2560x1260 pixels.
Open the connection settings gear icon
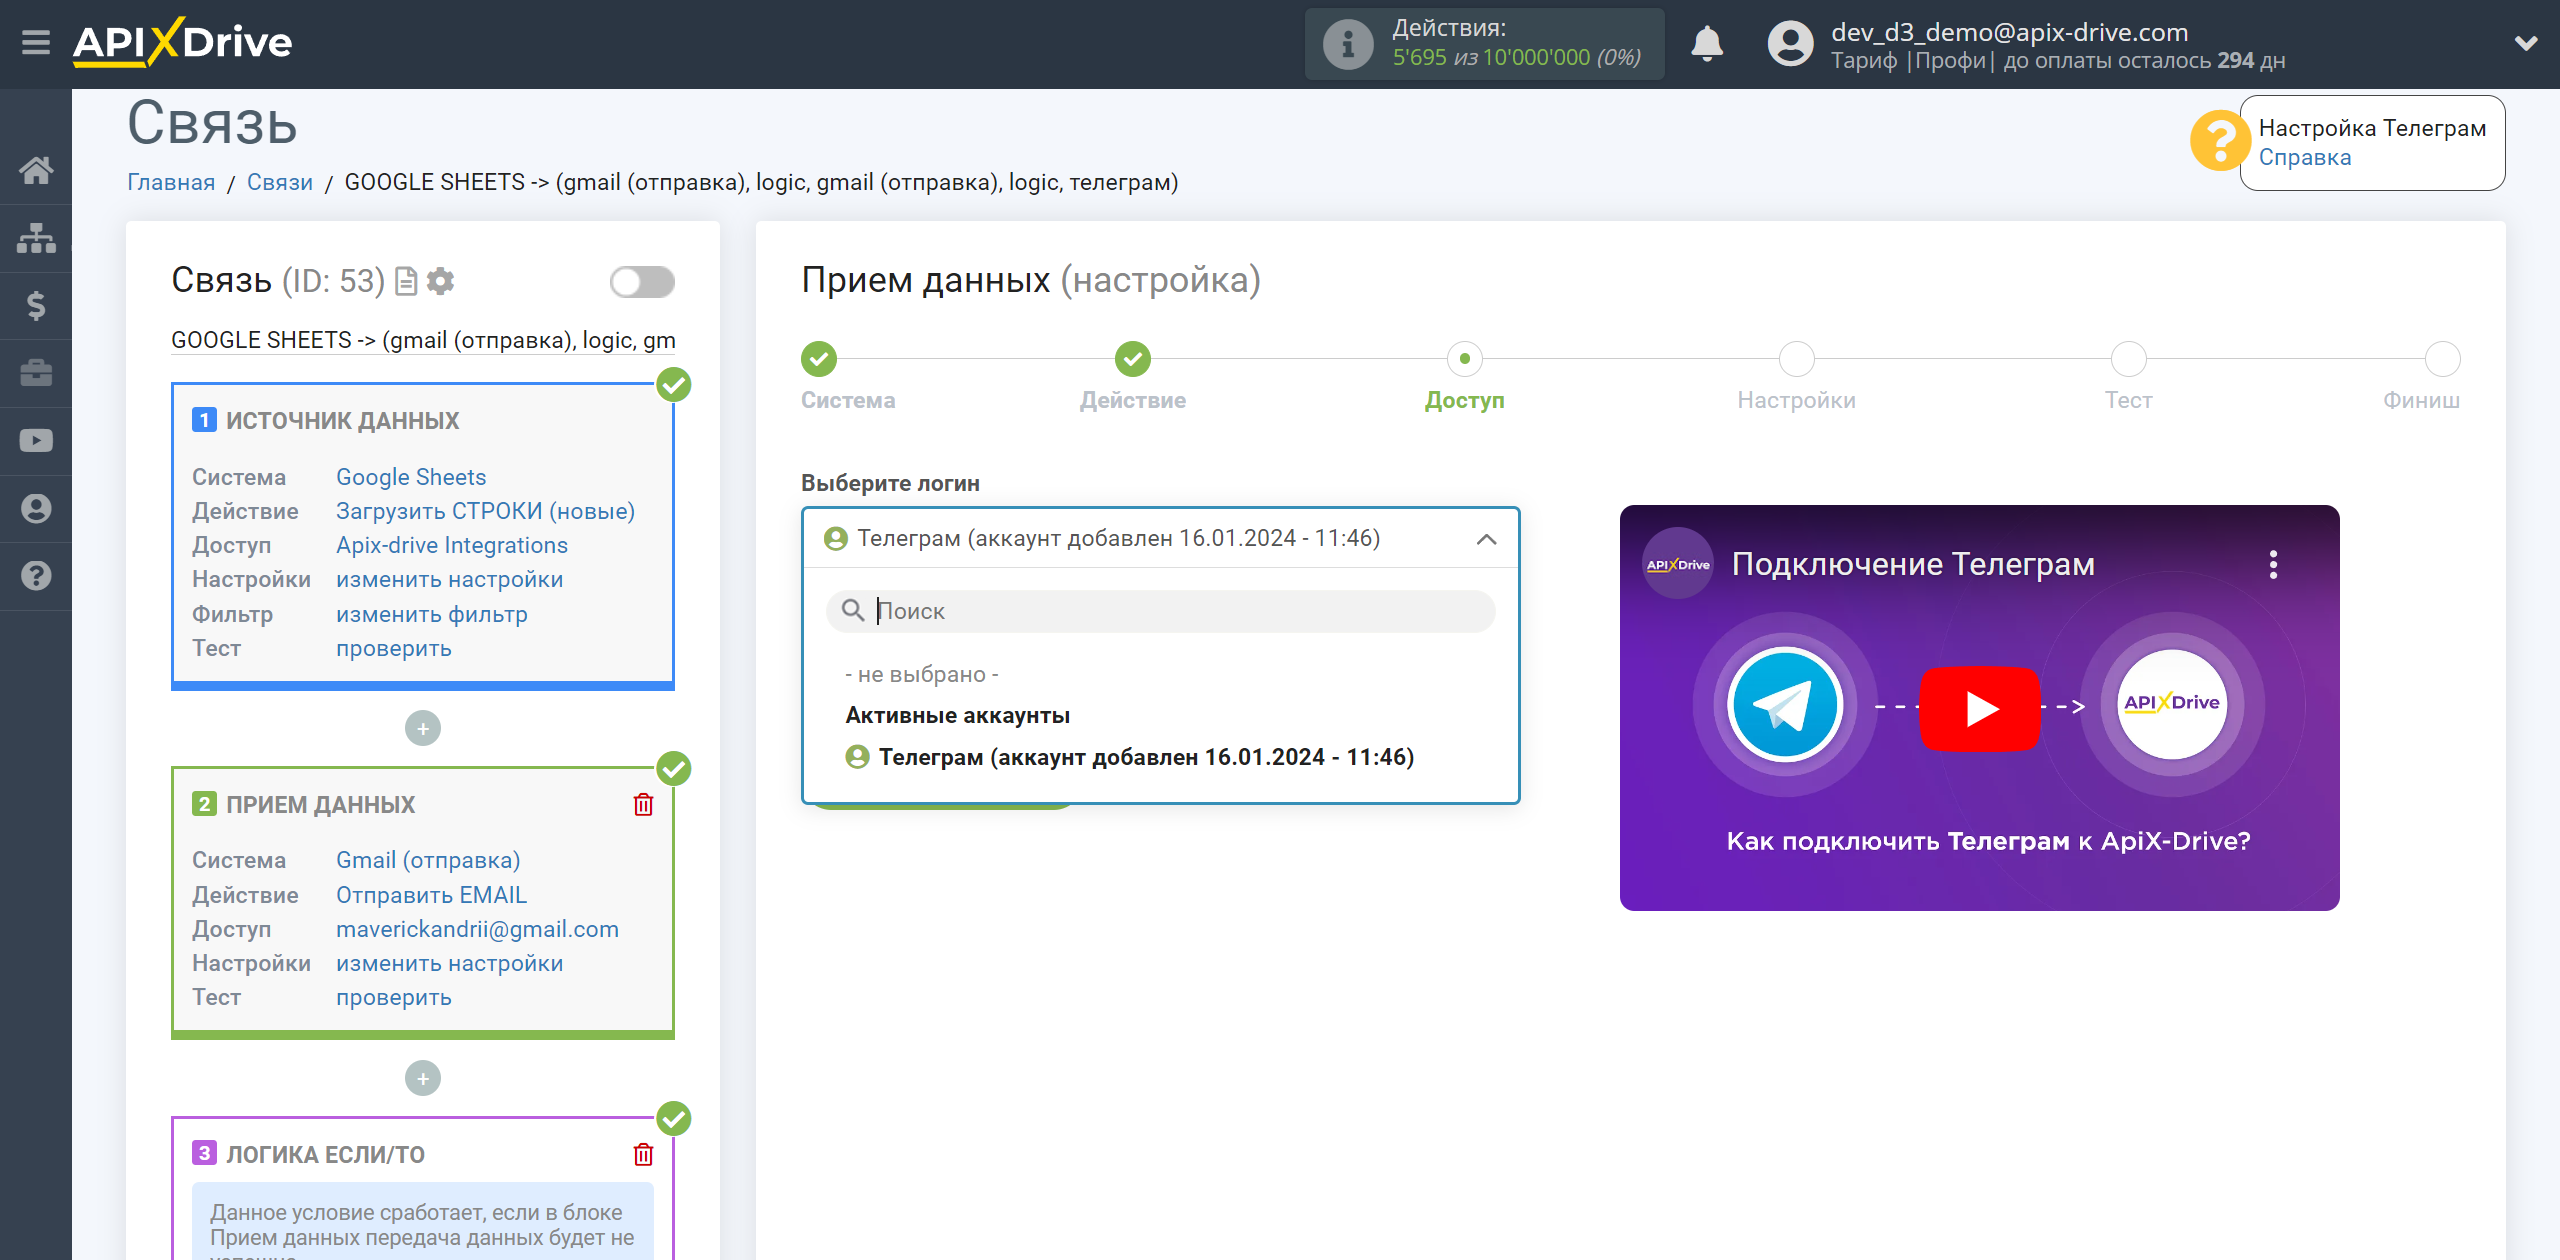[440, 281]
